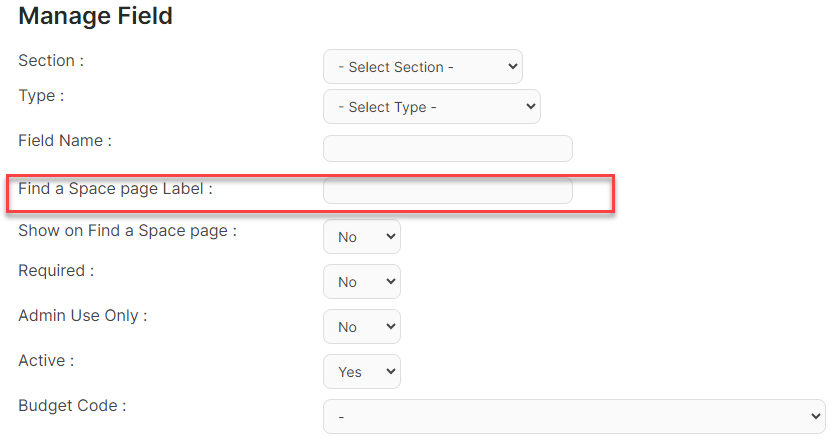Image resolution: width=834 pixels, height=446 pixels.
Task: Open the Active dropdown showing Yes
Action: [362, 372]
